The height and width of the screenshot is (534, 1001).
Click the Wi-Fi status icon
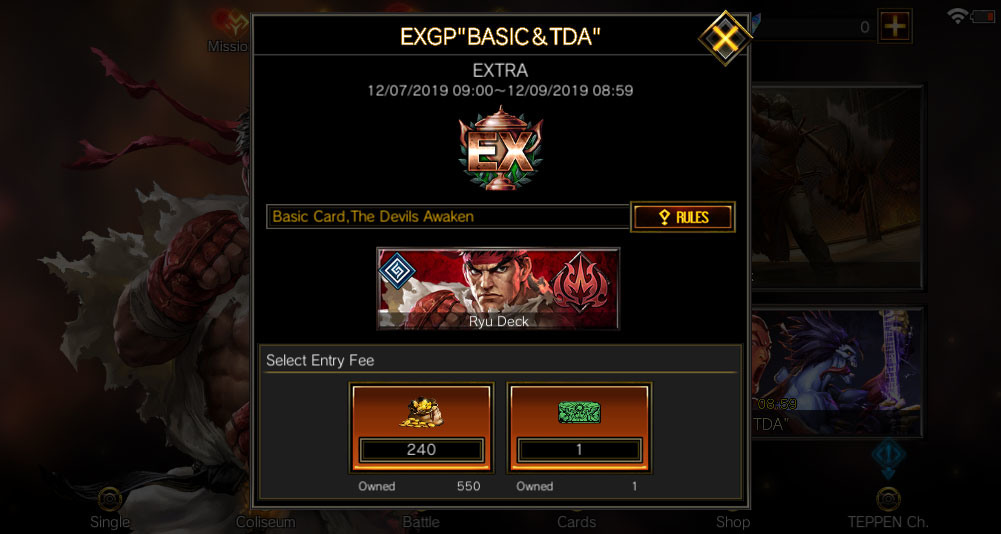click(x=958, y=17)
